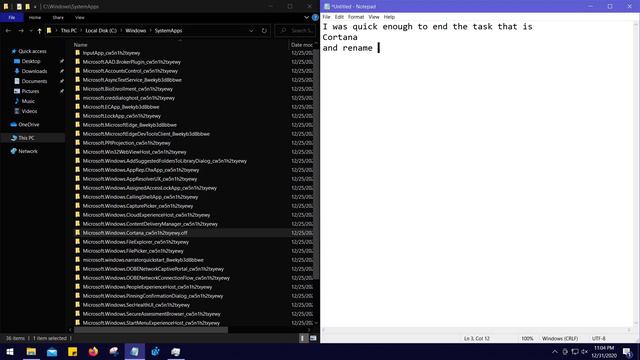Select Downloads in navigation pane
The width and height of the screenshot is (640, 360).
coord(34,71)
